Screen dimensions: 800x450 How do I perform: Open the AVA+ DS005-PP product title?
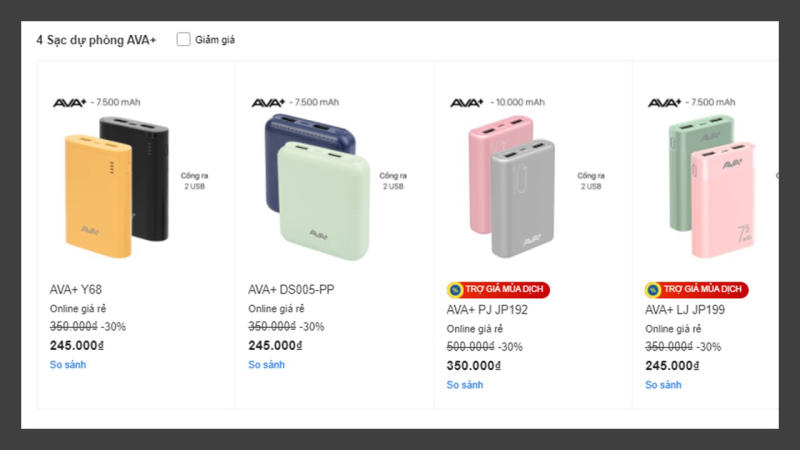point(291,290)
